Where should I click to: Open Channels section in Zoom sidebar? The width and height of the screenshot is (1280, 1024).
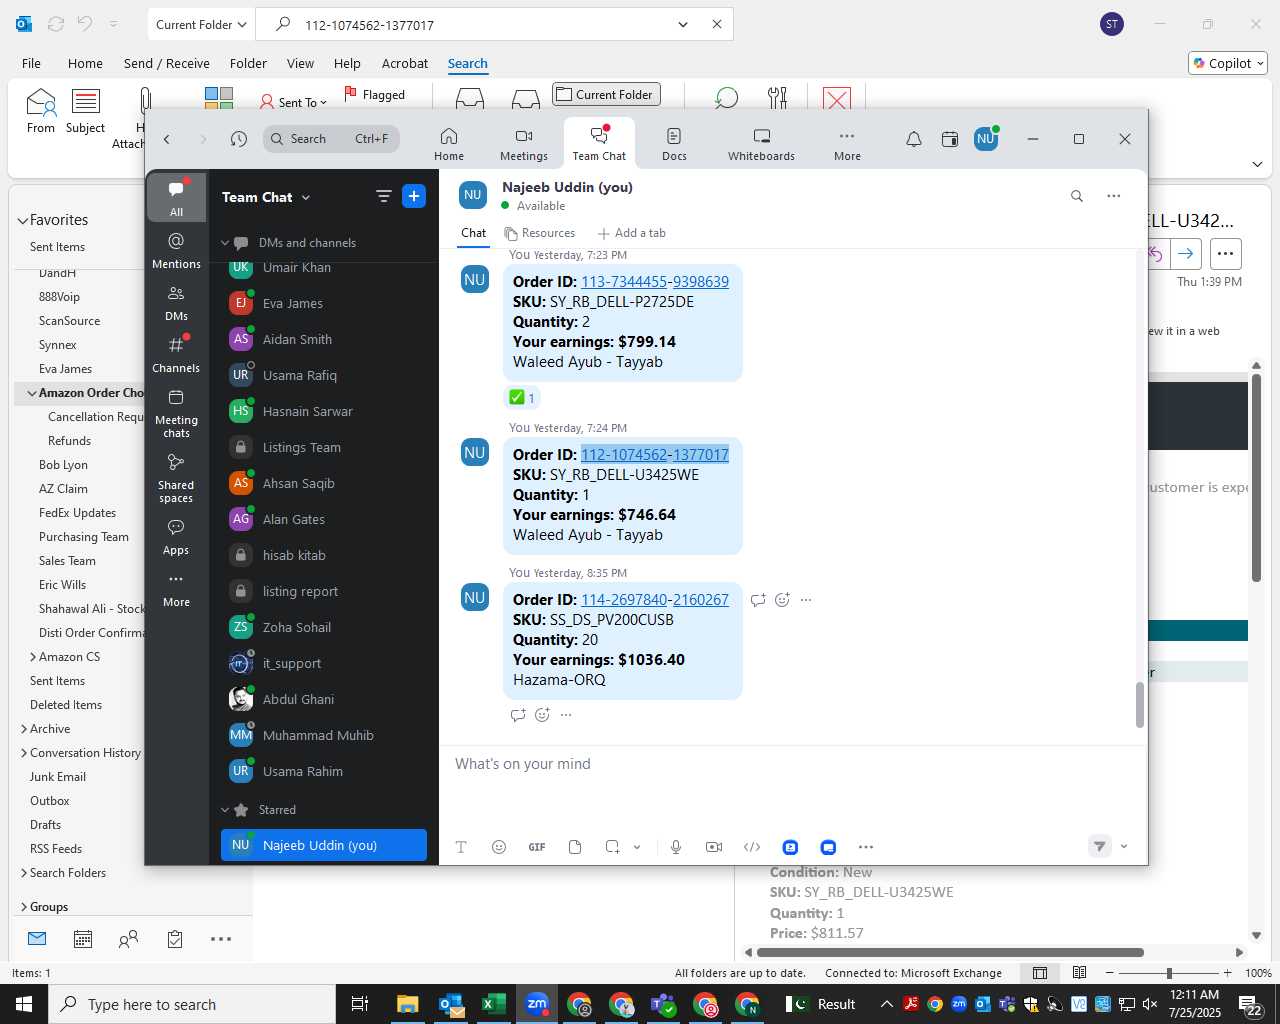[176, 354]
